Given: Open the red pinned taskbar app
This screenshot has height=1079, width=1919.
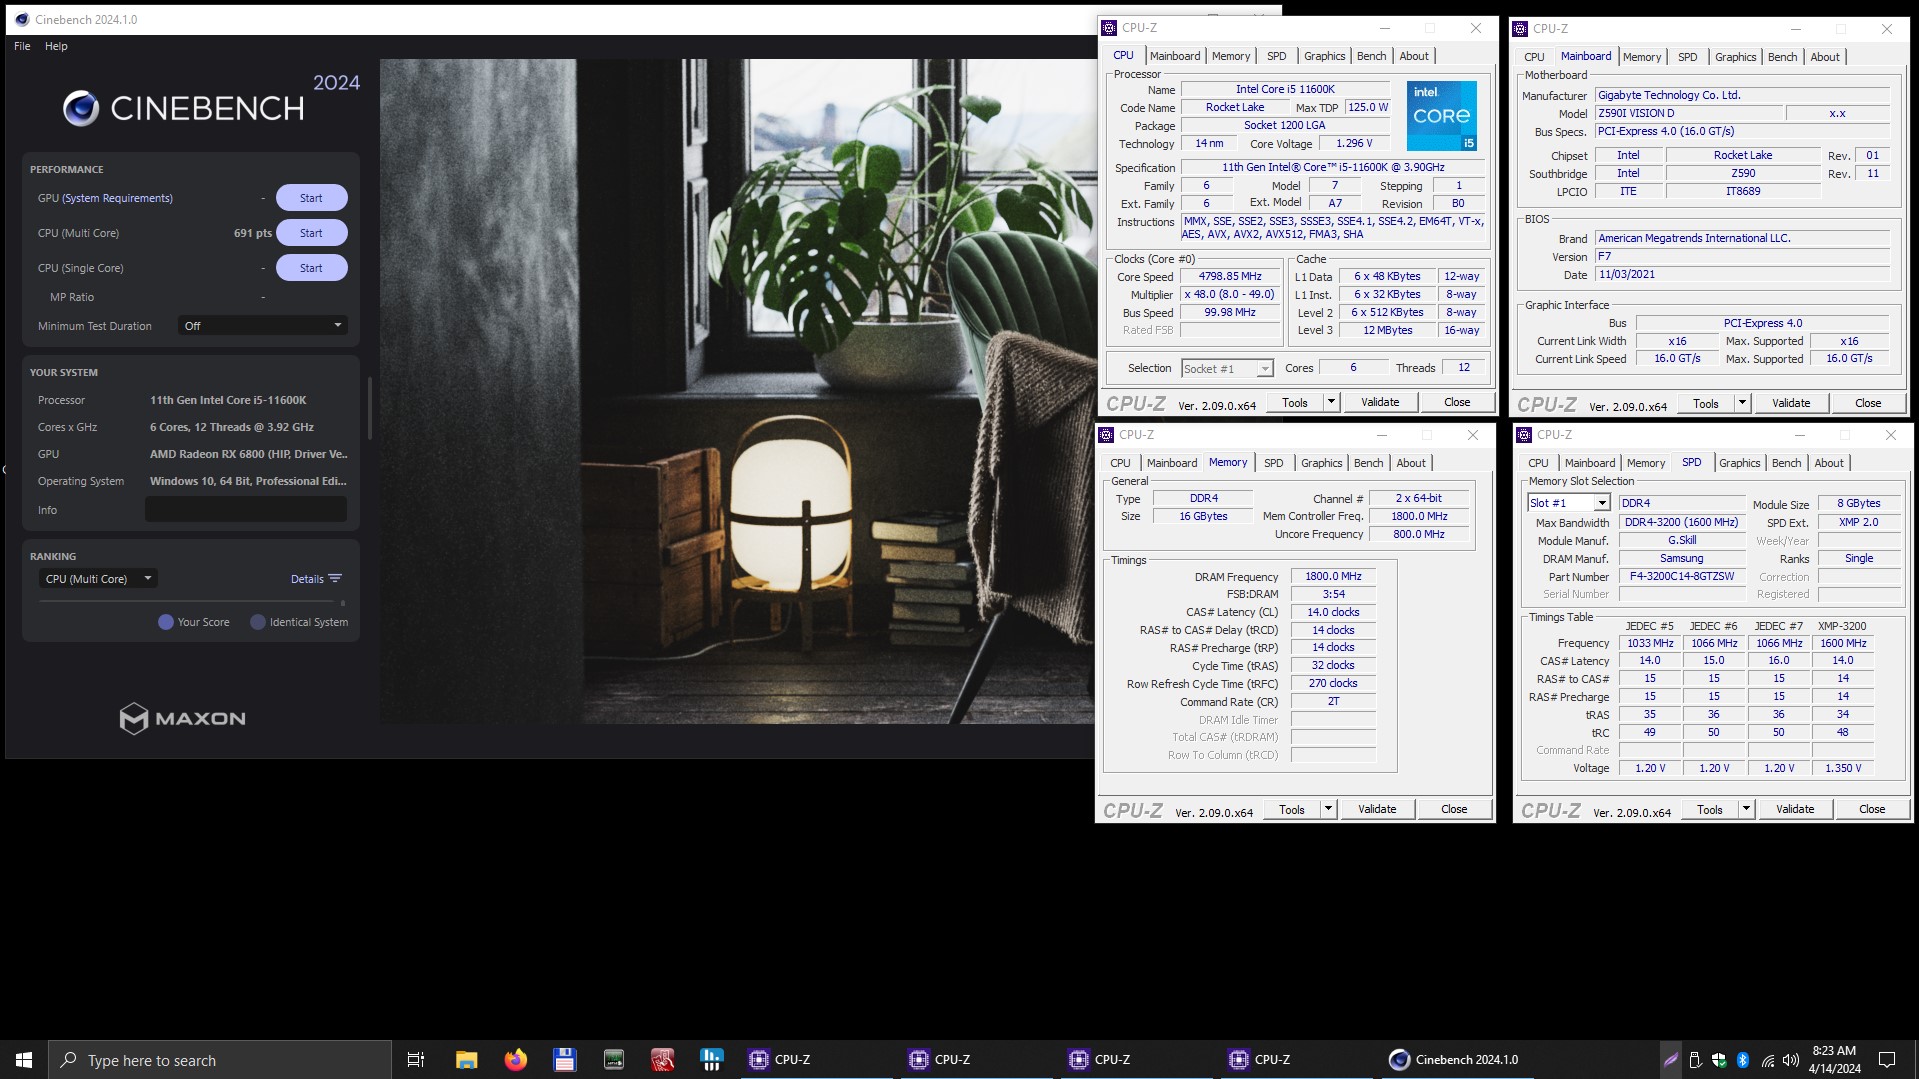Looking at the screenshot, I should tap(662, 1060).
